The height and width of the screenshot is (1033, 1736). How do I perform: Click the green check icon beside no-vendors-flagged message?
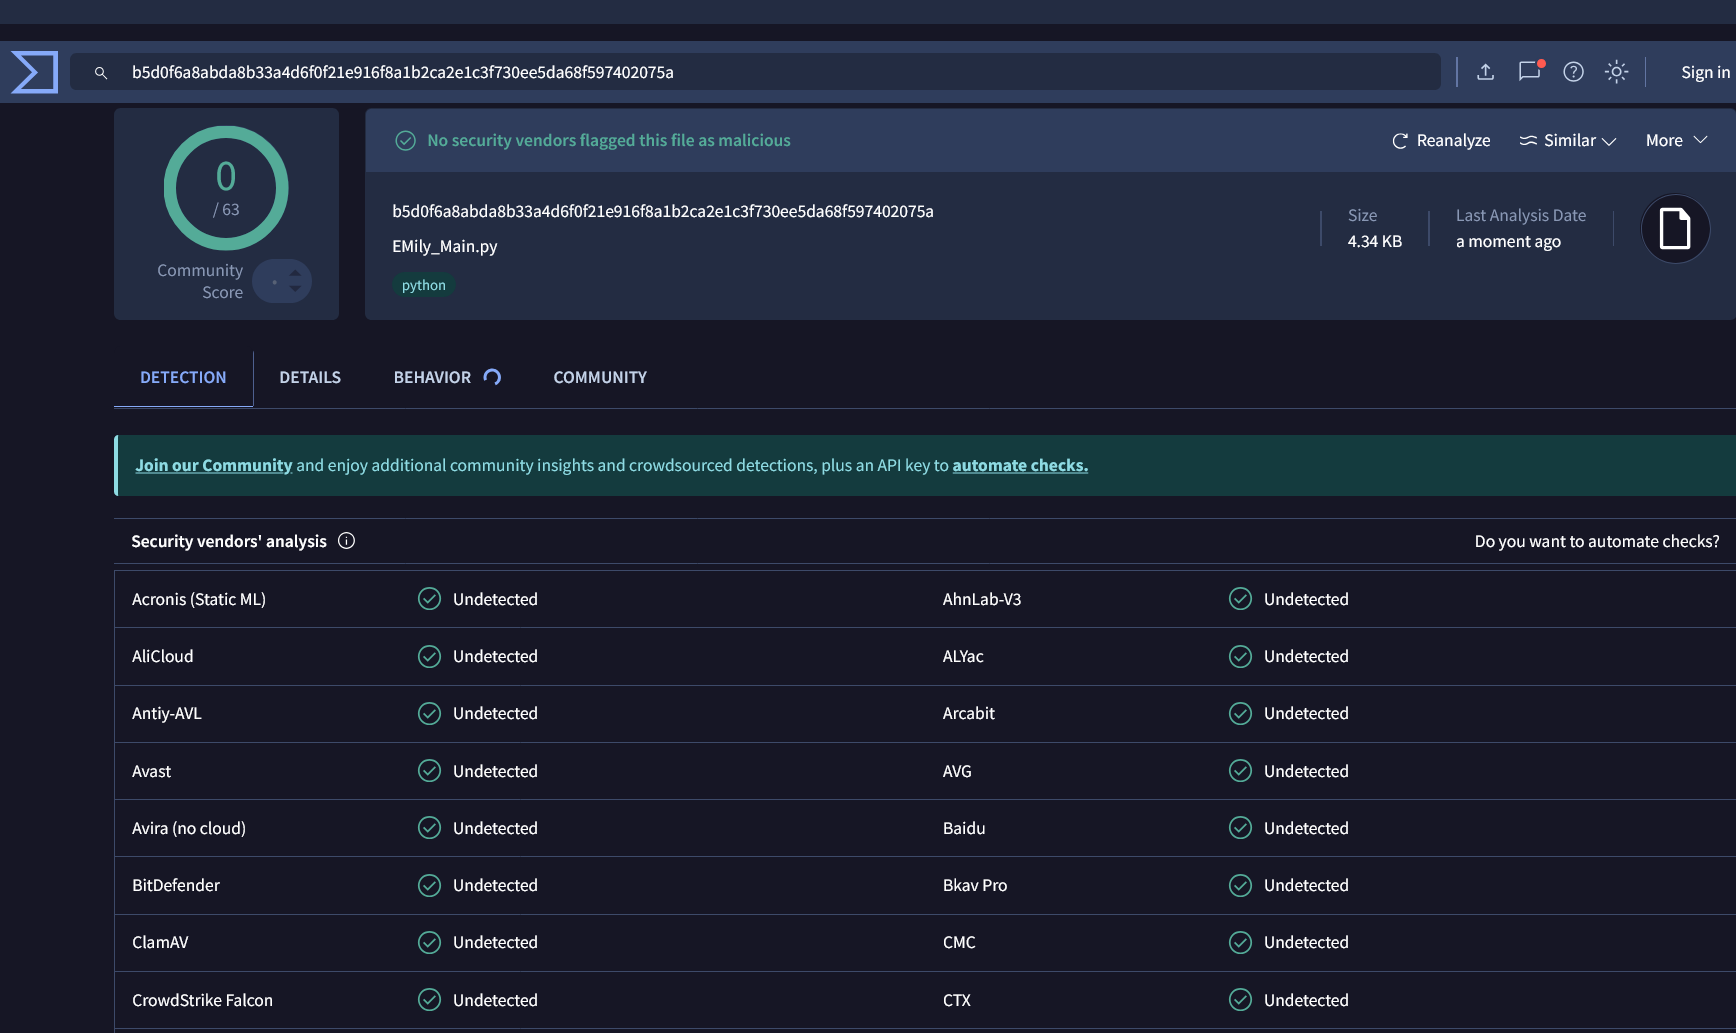pos(405,141)
